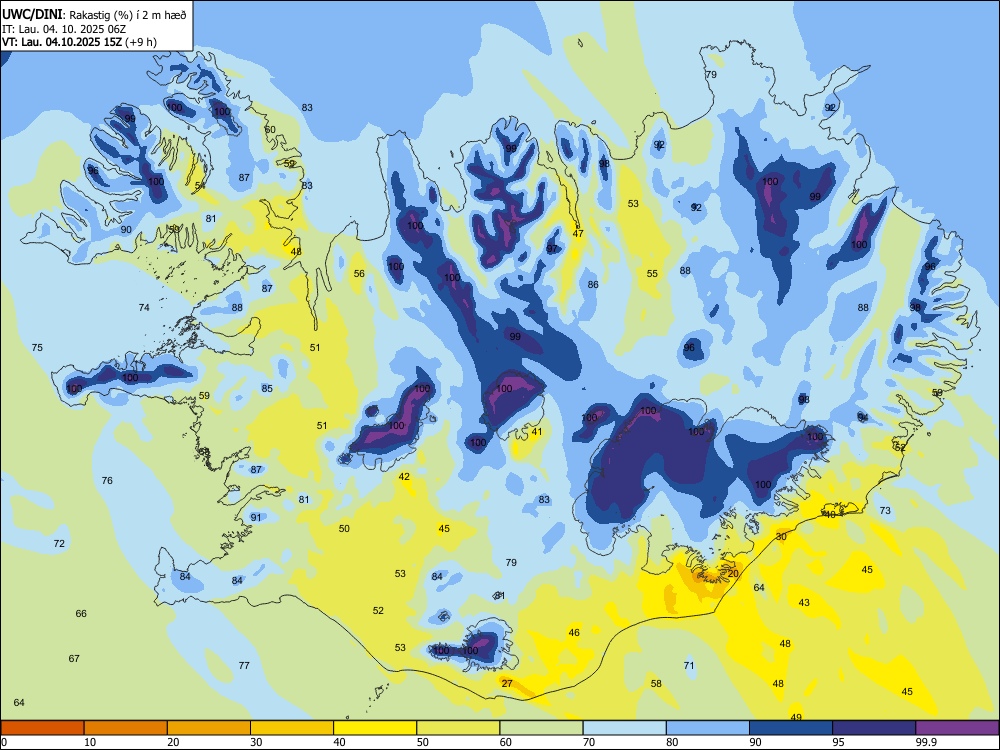Viewport: 1000px width, 750px height.
Task: Click the '86' humidity value on the map
Action: click(593, 284)
